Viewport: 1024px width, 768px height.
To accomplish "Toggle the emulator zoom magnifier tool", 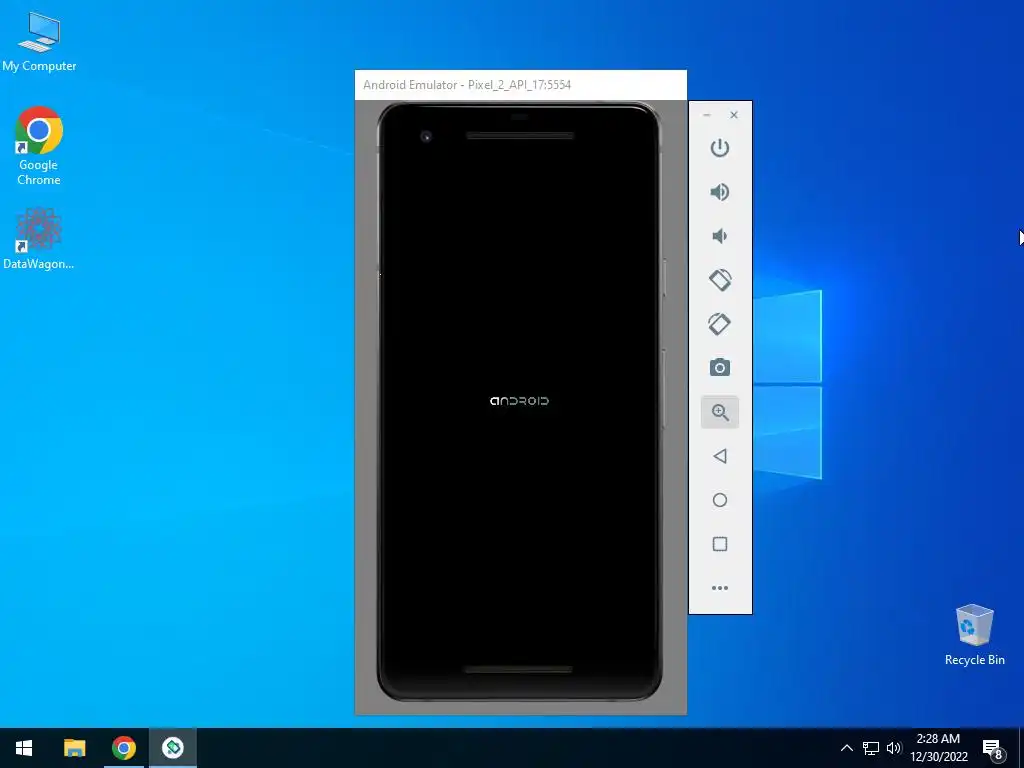I will (720, 412).
